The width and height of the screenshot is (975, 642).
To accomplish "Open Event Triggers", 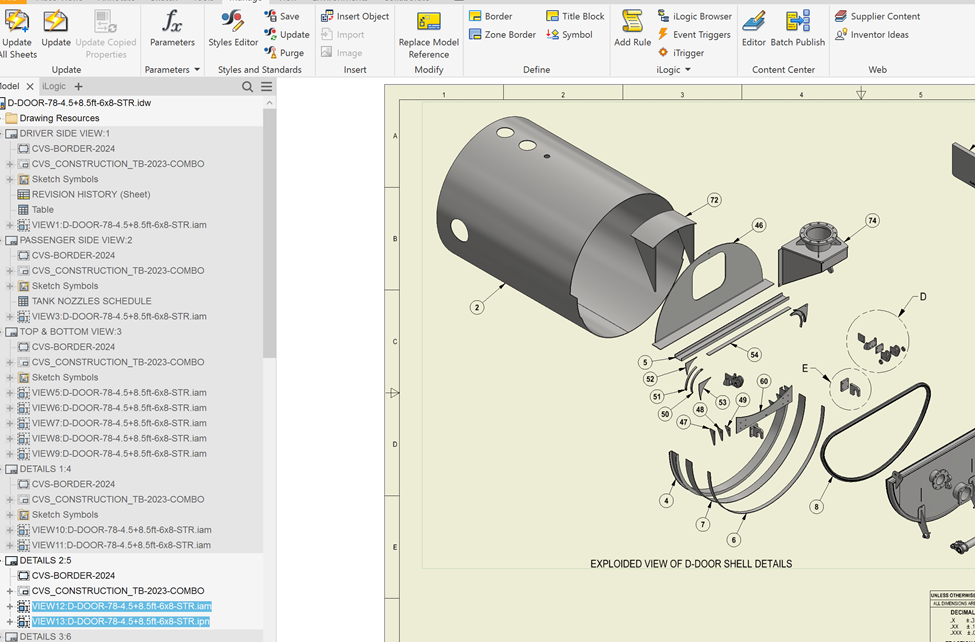I will pos(694,35).
